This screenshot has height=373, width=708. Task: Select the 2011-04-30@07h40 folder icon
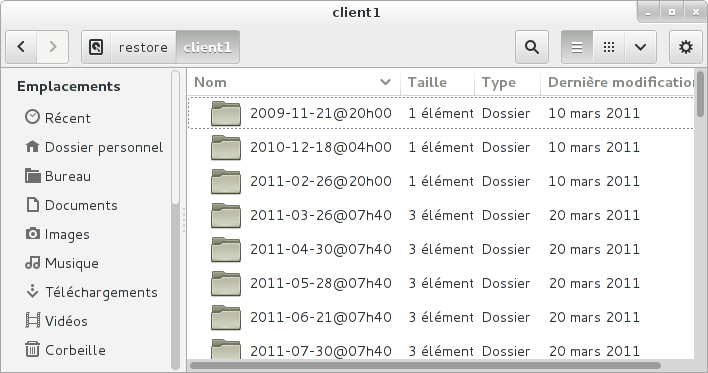coord(226,249)
